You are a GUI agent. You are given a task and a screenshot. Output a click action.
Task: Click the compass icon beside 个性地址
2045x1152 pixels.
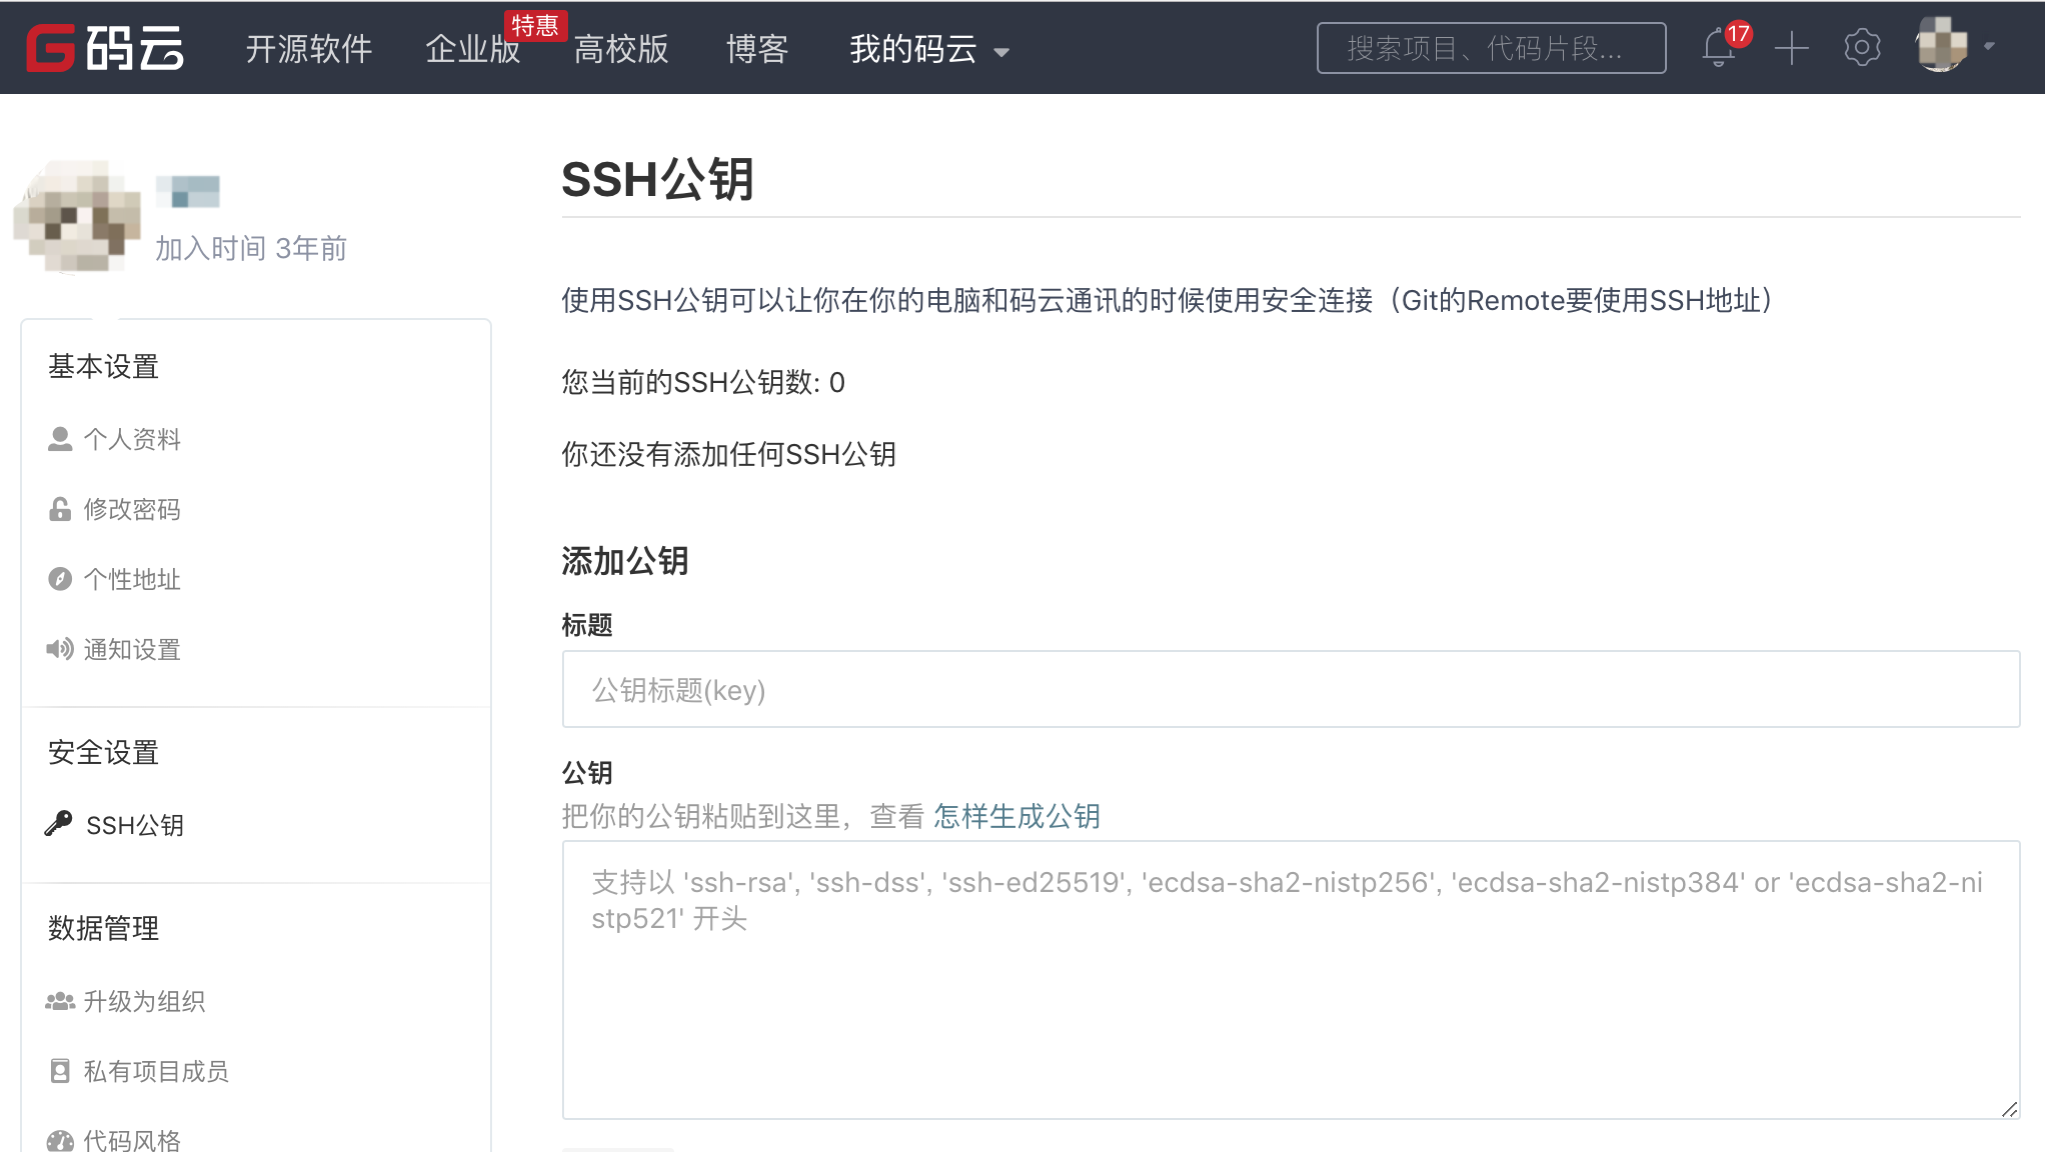(59, 579)
